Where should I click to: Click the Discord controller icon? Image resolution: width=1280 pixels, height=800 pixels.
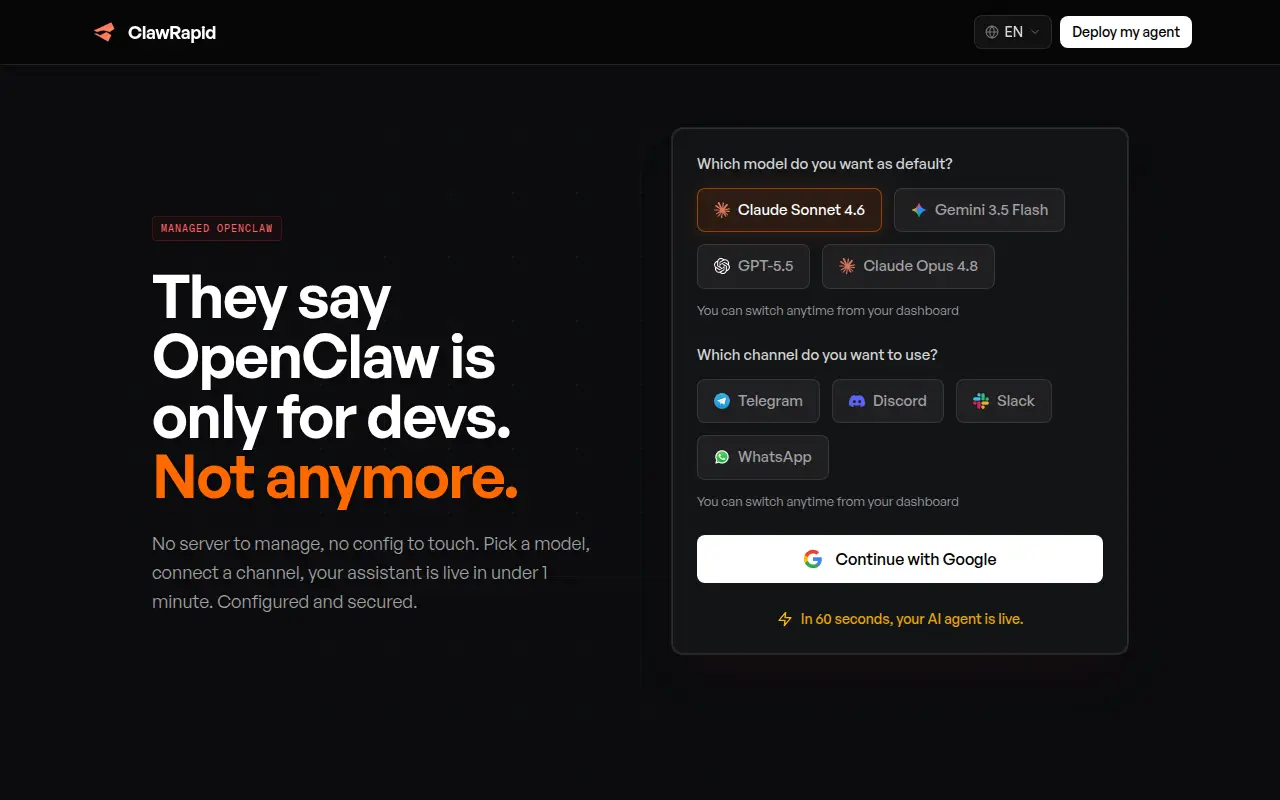coord(857,401)
